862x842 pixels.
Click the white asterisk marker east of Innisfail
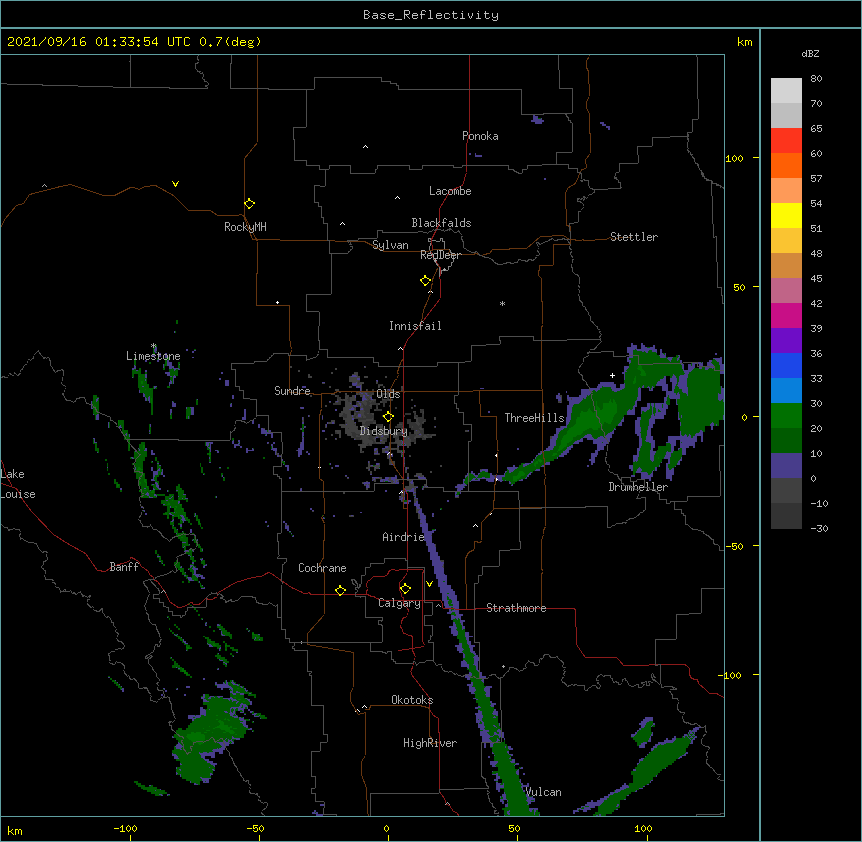click(502, 303)
